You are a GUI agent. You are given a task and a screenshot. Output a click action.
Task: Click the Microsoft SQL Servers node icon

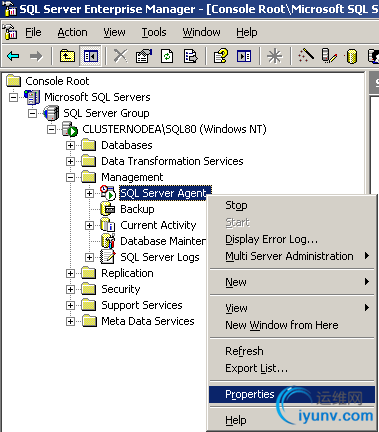click(x=32, y=97)
